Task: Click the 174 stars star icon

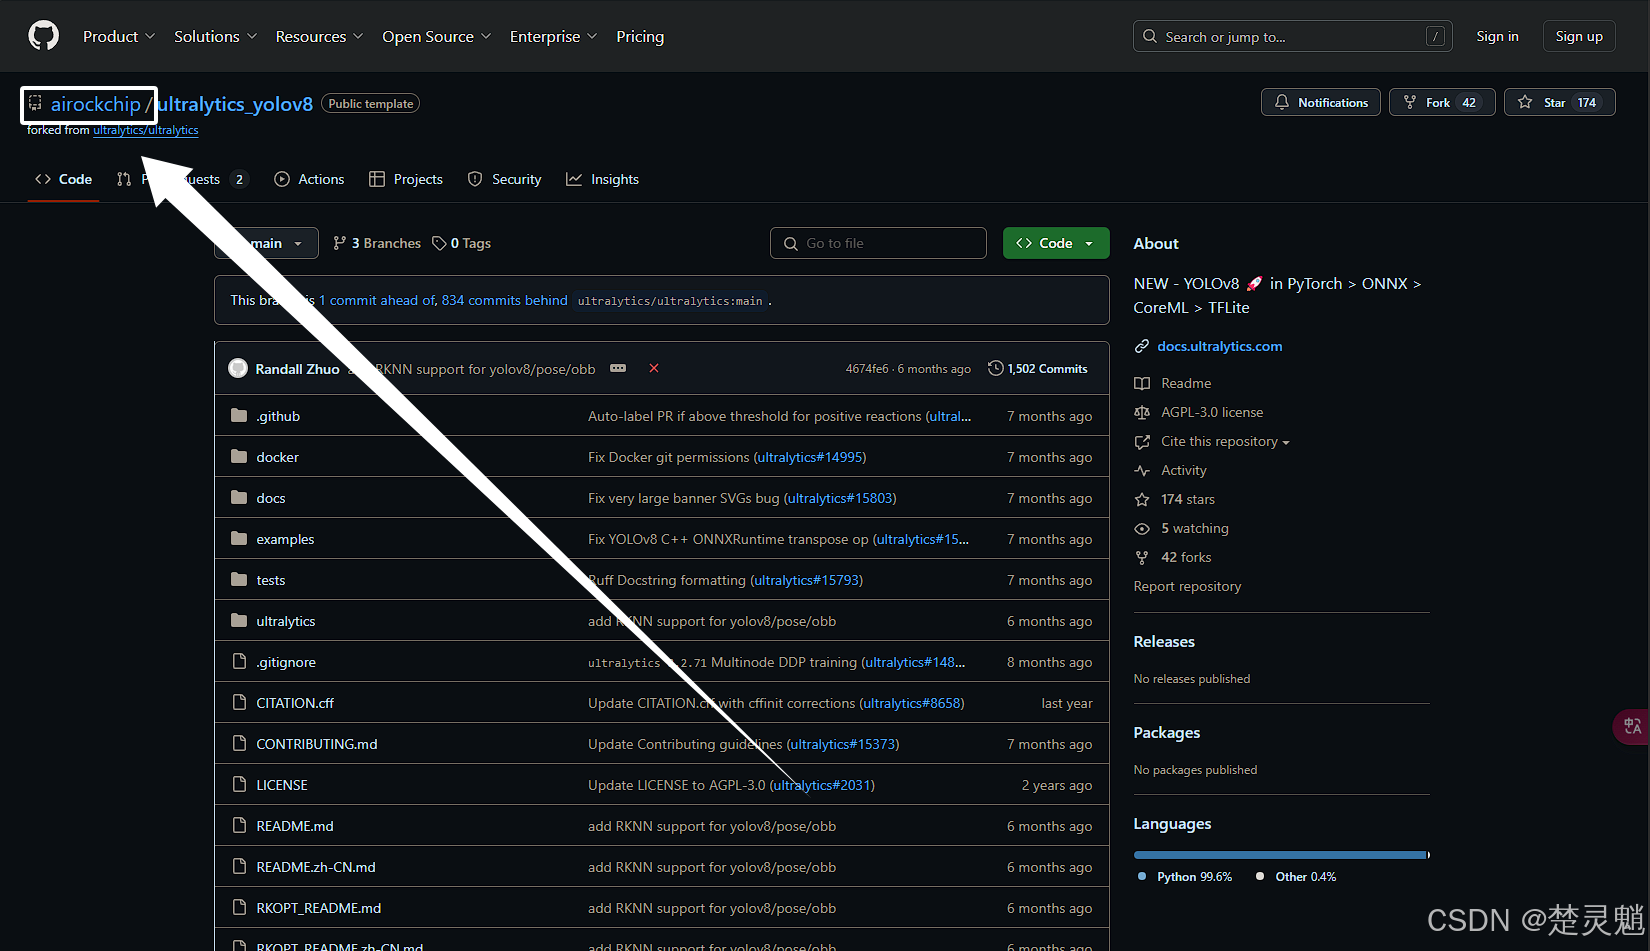Action: (x=1142, y=499)
